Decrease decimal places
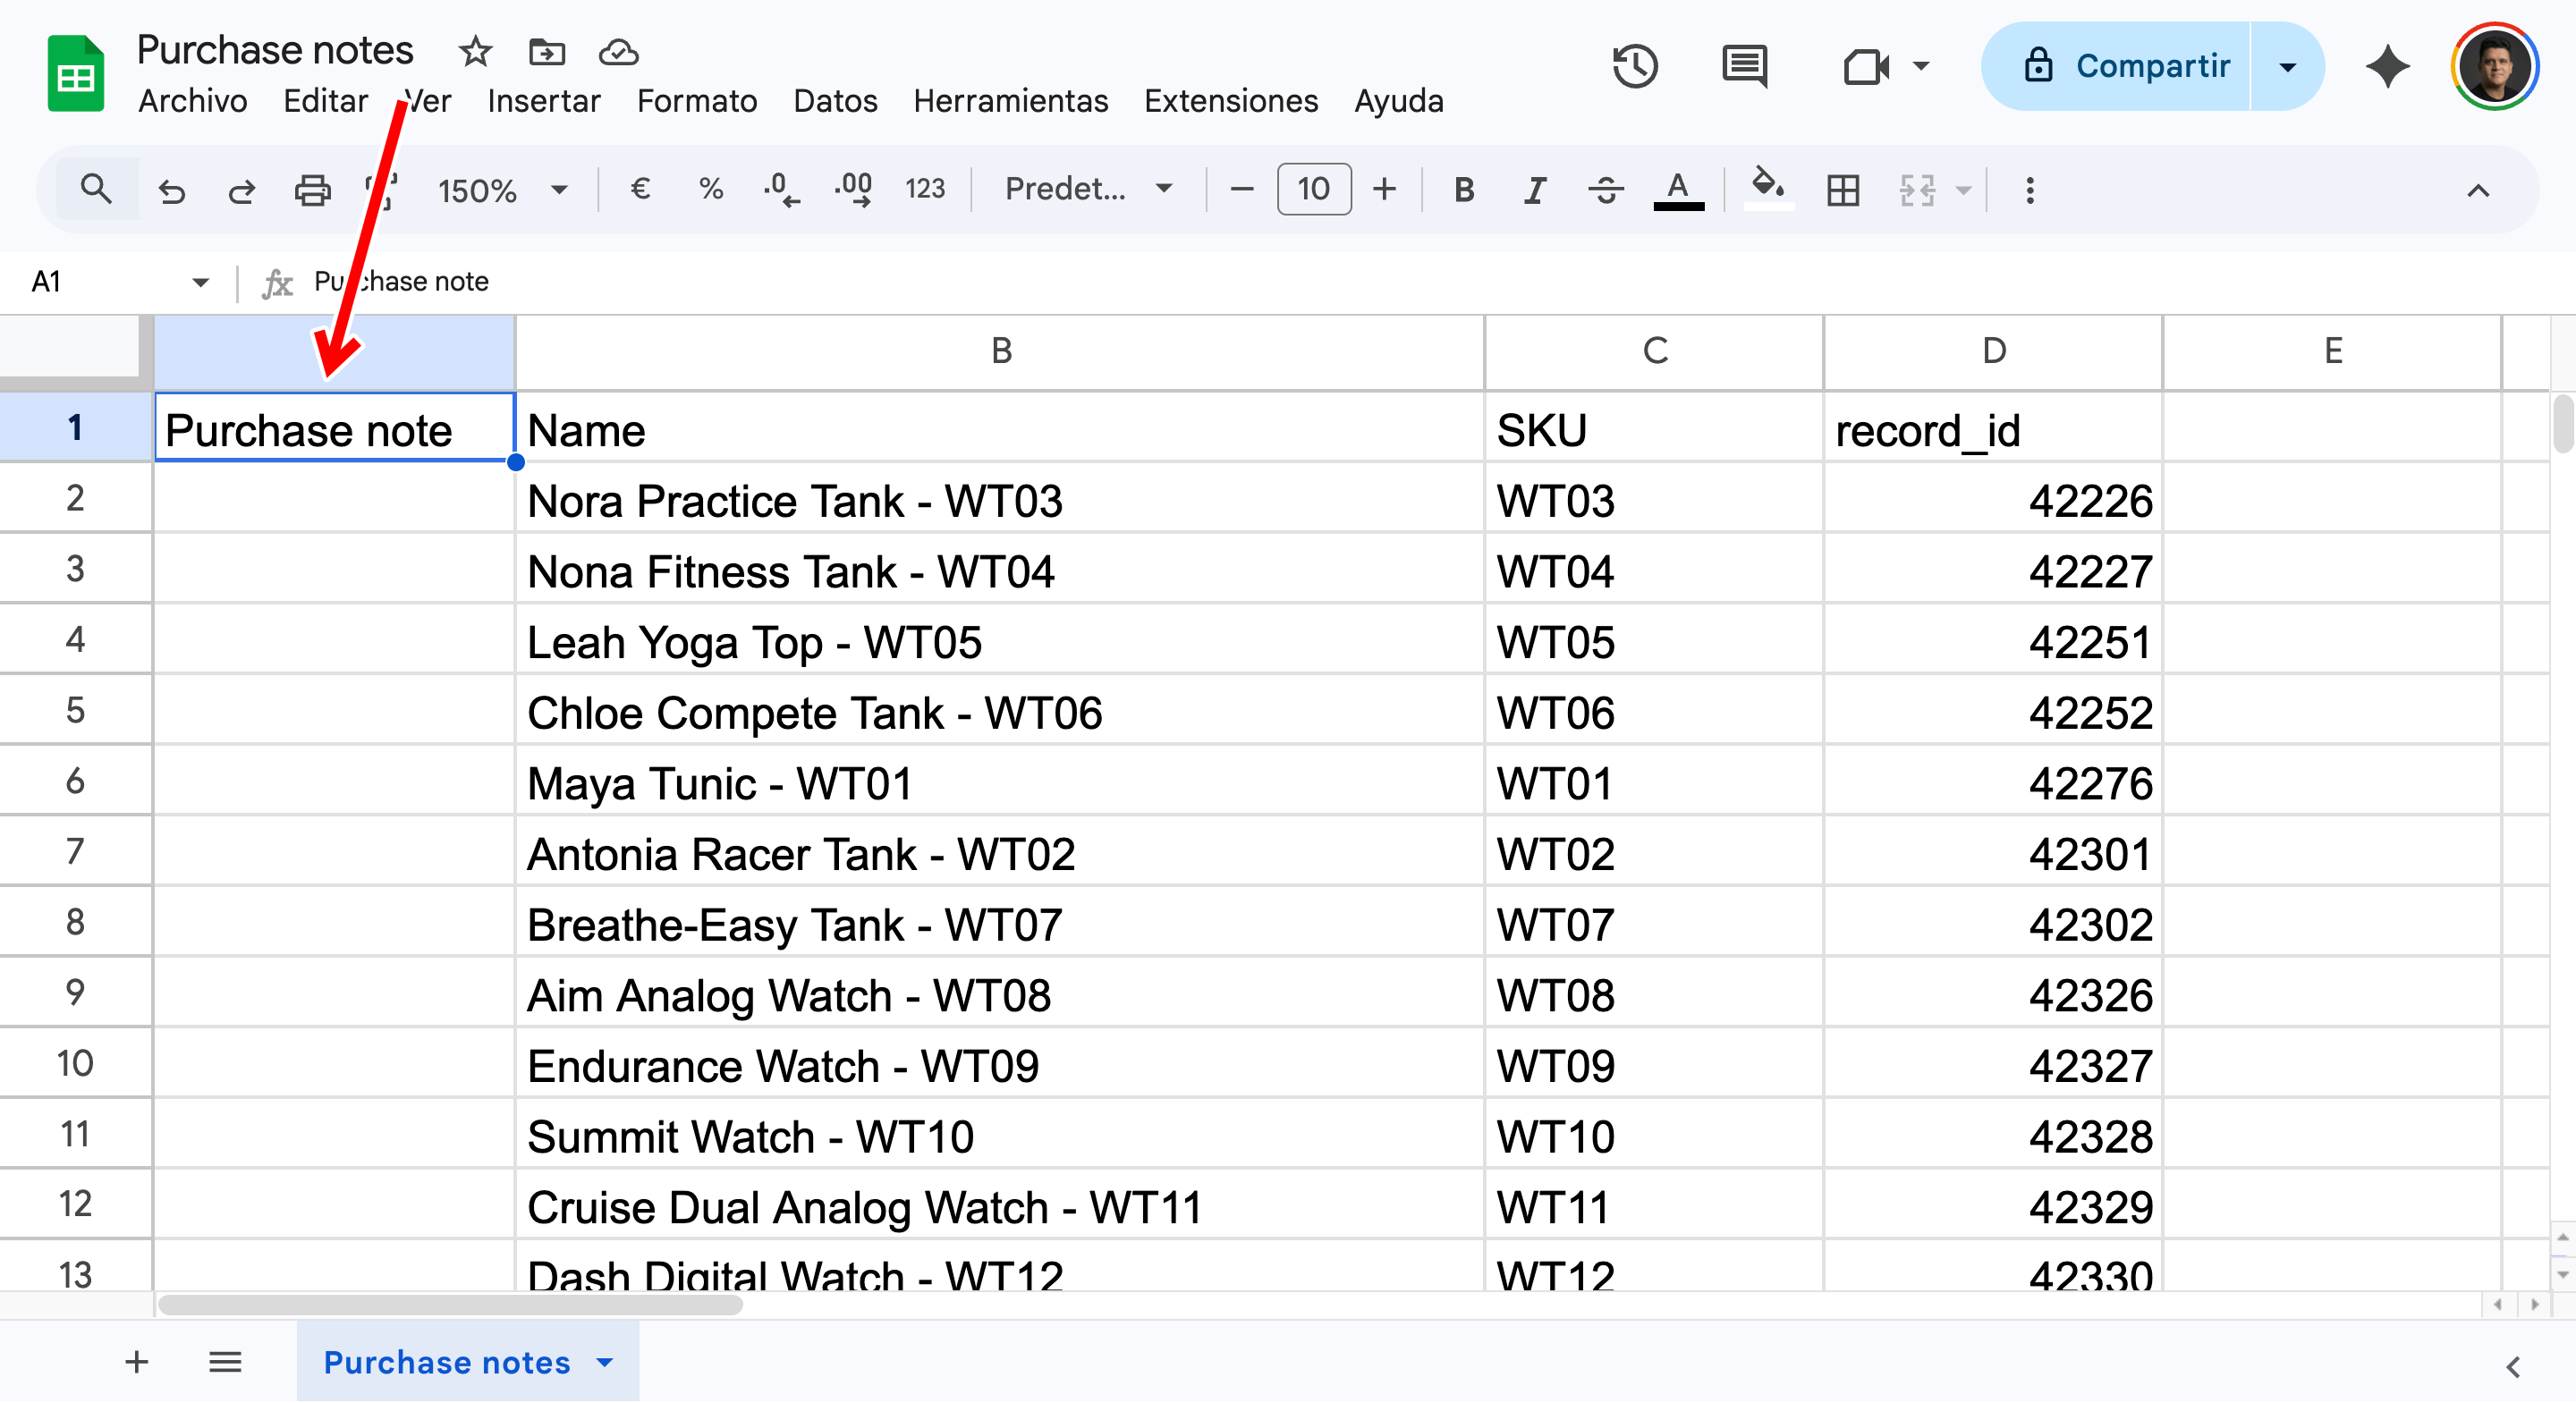Viewport: 2576px width, 1403px height. 781,189
